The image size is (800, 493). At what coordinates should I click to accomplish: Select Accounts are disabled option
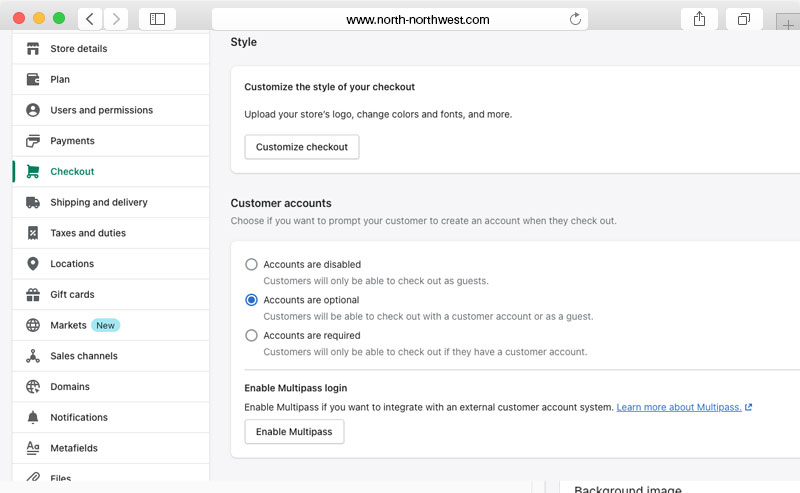pos(252,265)
